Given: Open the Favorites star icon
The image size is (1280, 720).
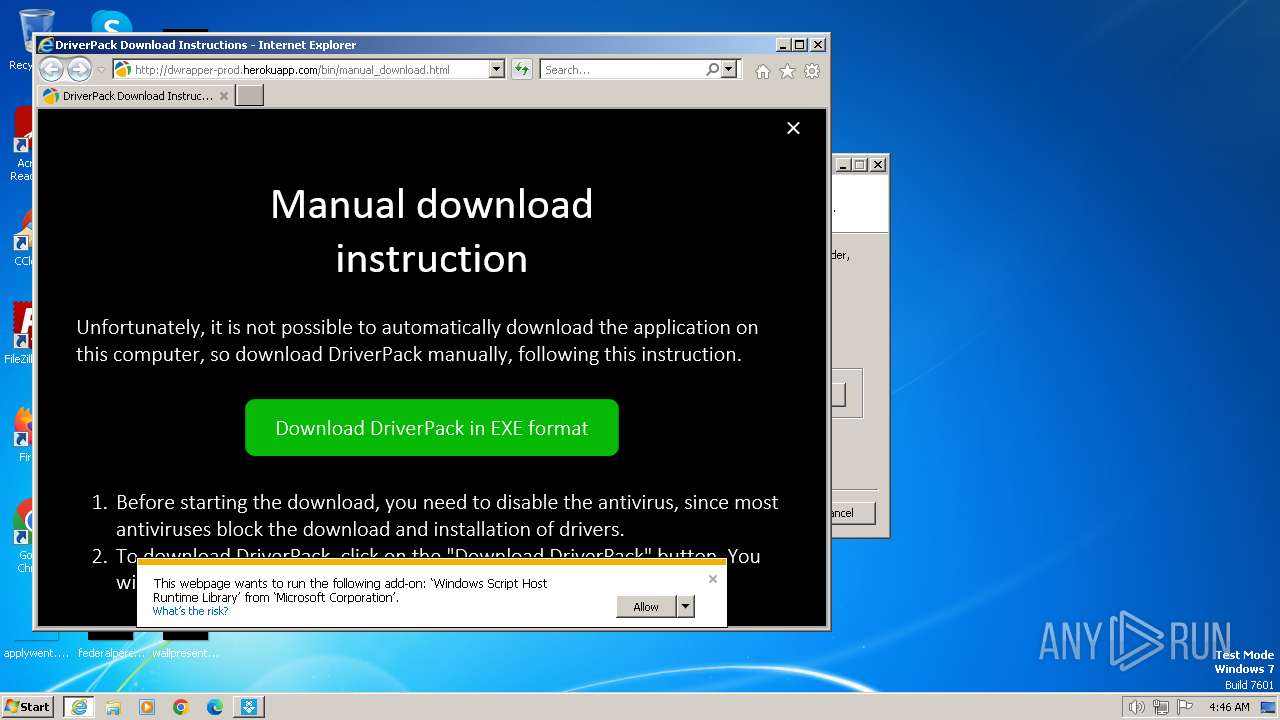Looking at the screenshot, I should [x=787, y=71].
